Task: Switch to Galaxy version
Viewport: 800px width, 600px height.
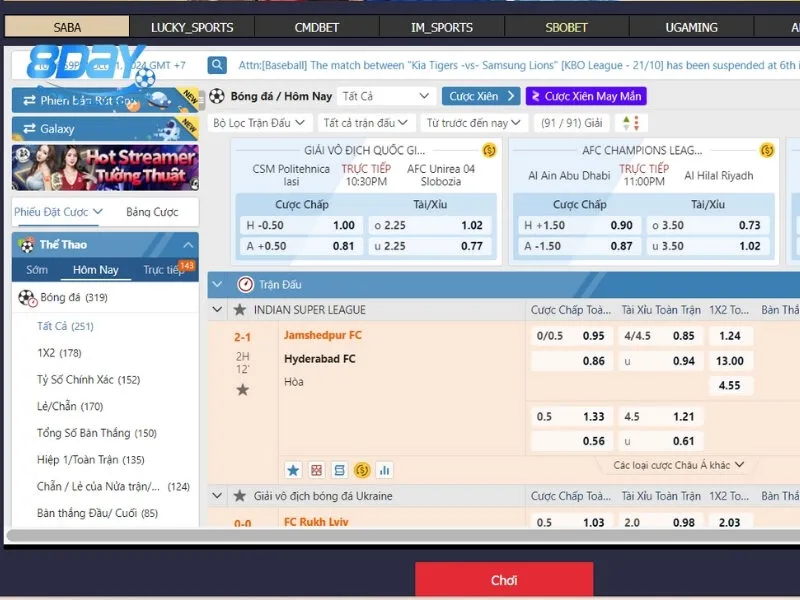Action: 105,129
